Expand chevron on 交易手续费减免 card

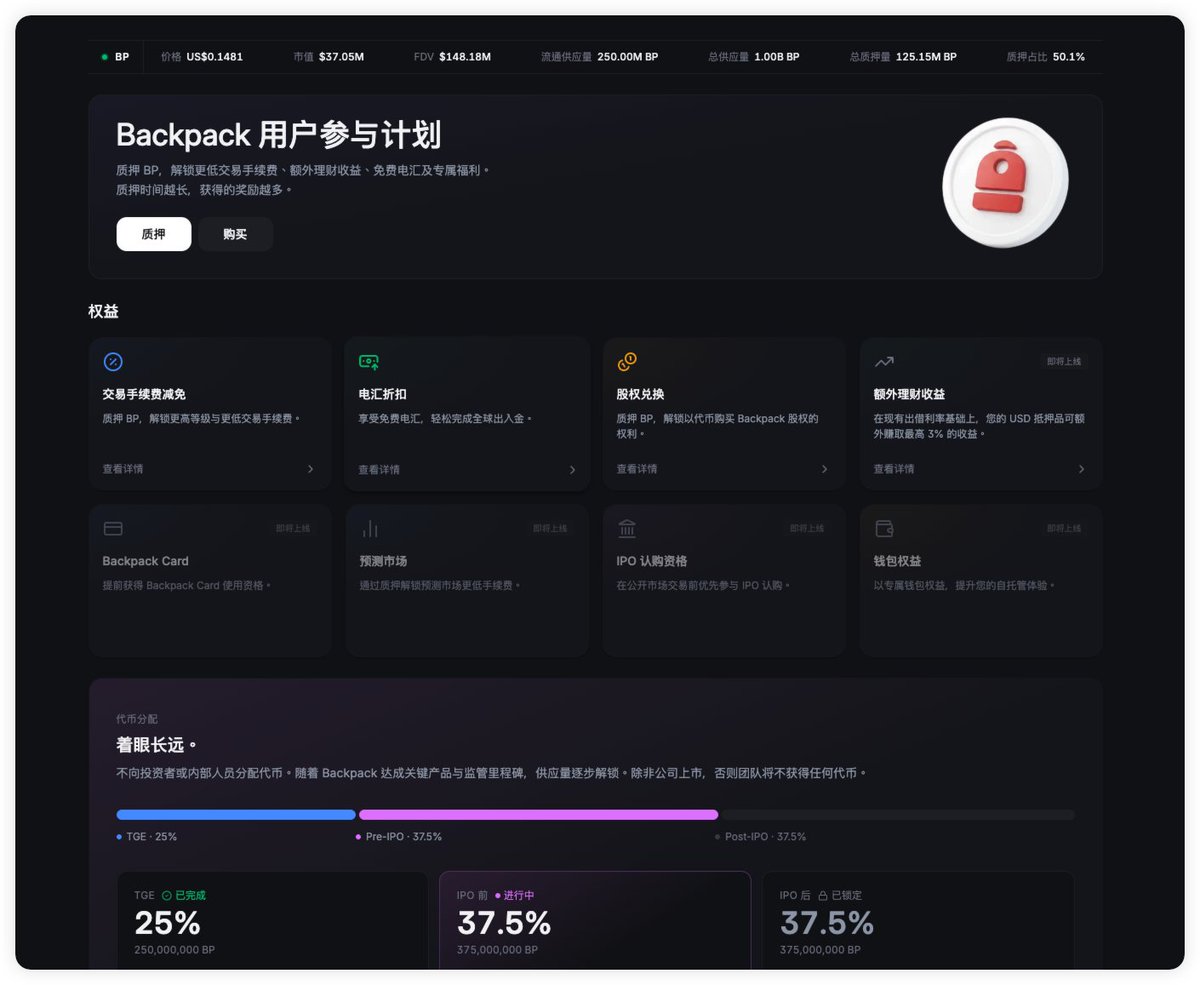click(x=310, y=469)
